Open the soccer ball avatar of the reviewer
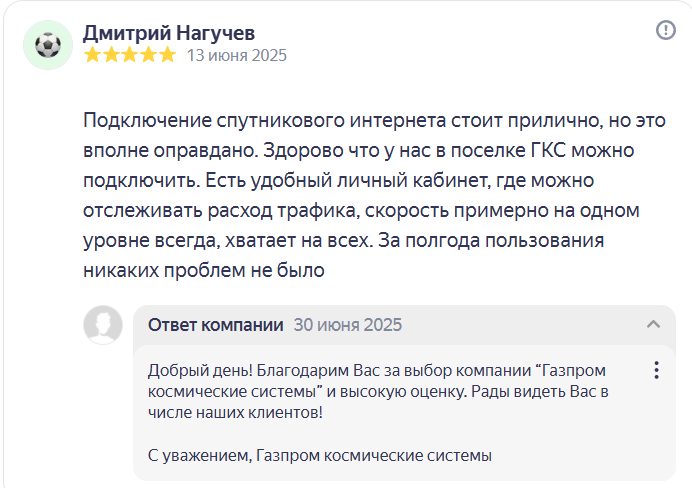 tap(48, 45)
